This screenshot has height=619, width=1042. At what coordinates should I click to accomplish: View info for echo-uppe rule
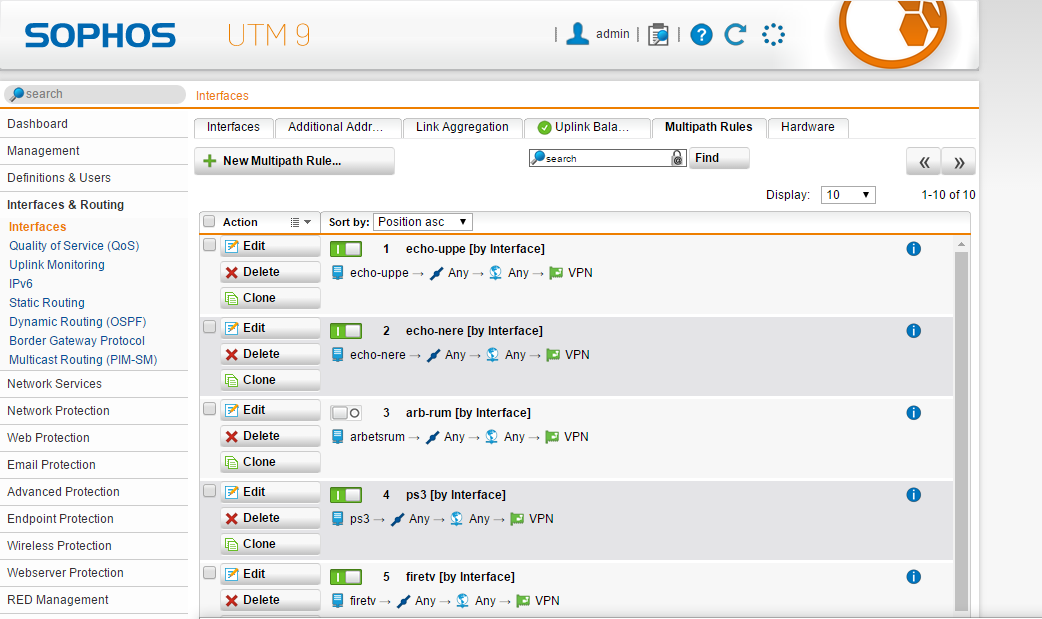pos(913,248)
